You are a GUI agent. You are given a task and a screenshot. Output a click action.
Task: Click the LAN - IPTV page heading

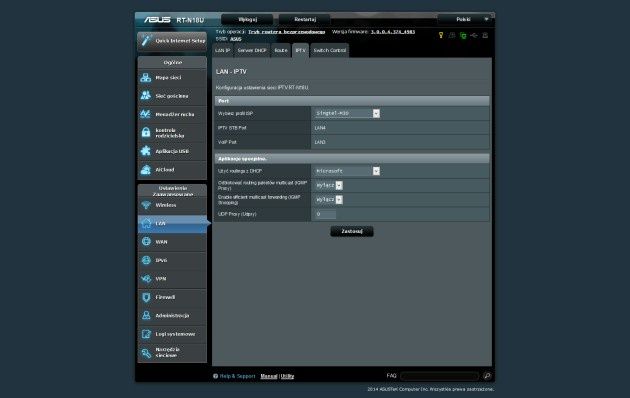pyautogui.click(x=231, y=72)
